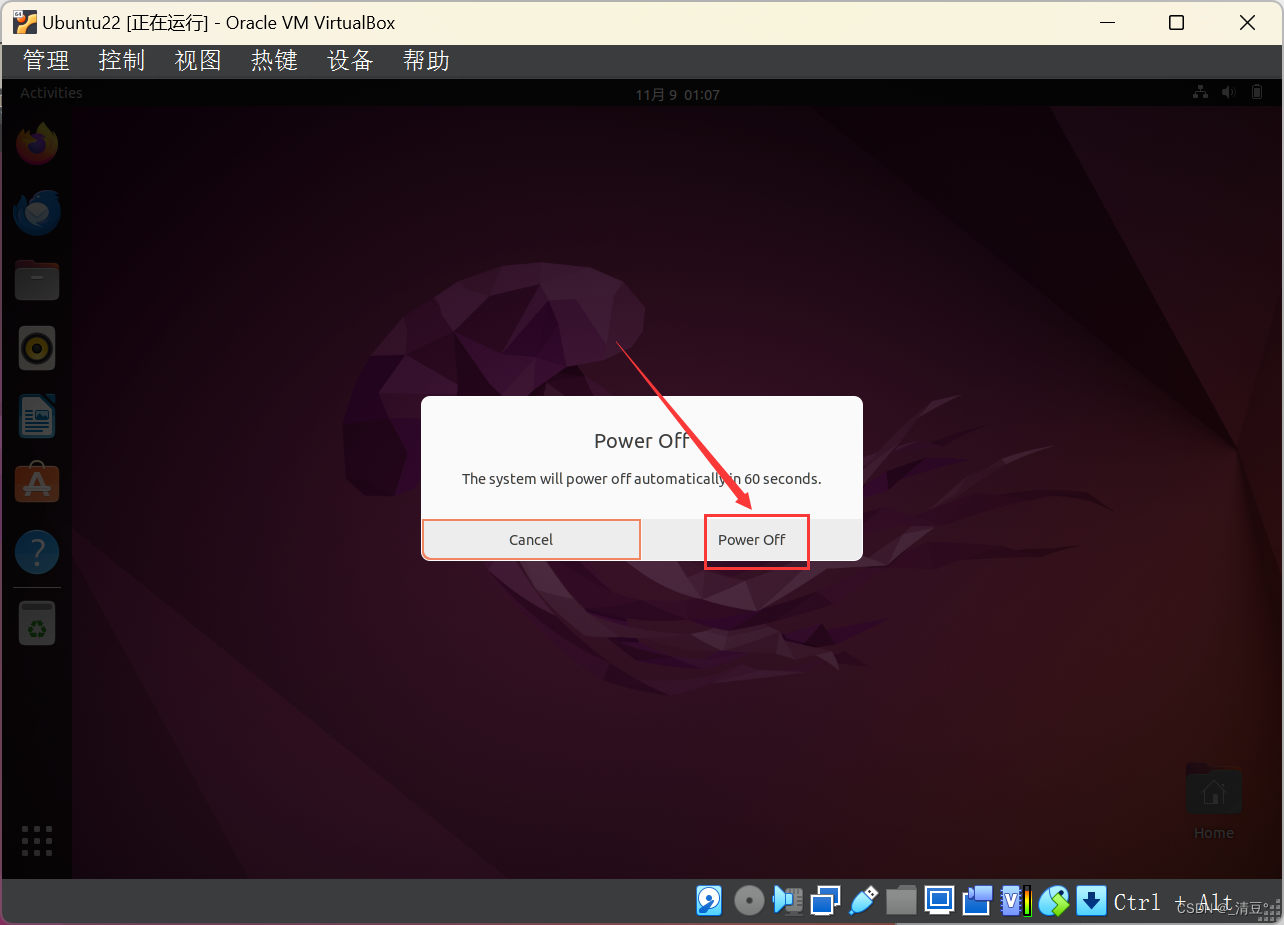1284x925 pixels.
Task: Click hard disk activity status icon
Action: [x=709, y=901]
